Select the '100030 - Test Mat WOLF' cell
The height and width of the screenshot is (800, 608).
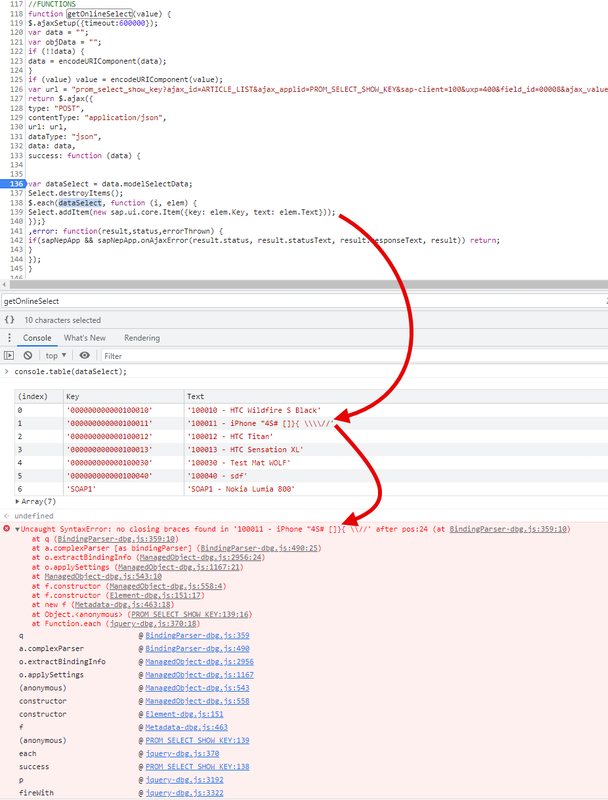click(396, 463)
